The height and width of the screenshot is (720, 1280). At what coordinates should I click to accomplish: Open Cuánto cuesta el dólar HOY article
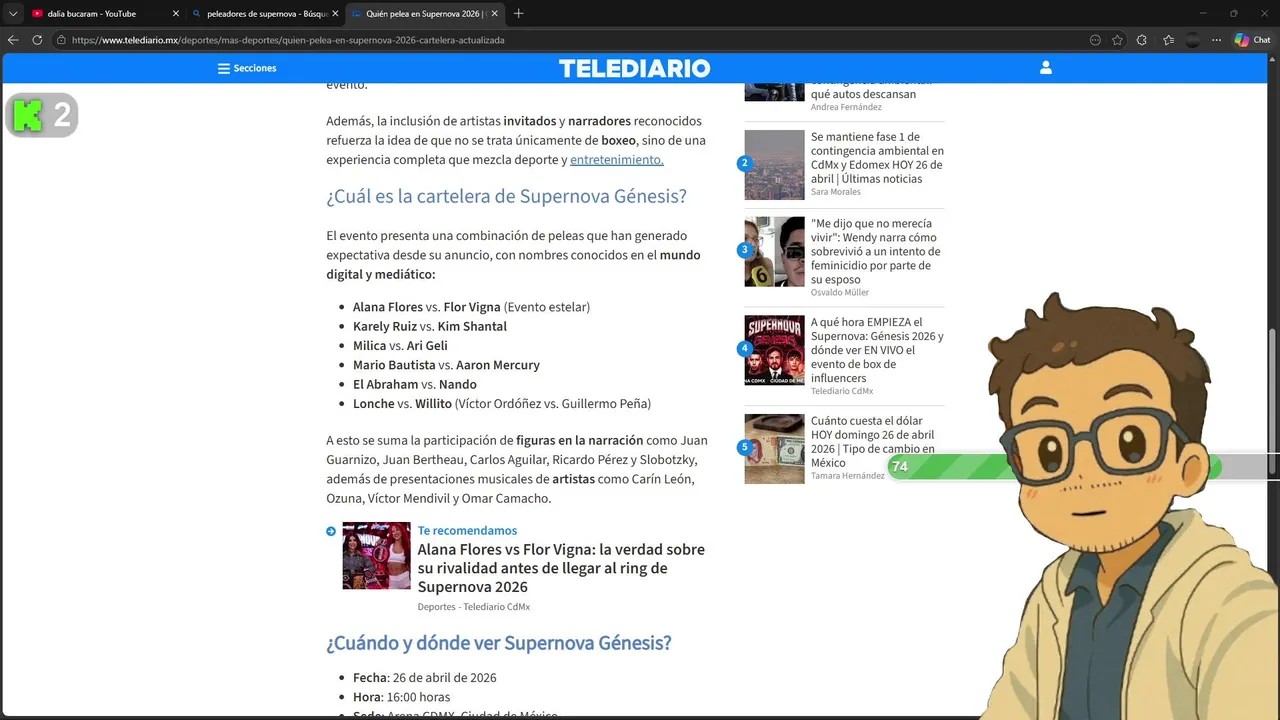(873, 442)
